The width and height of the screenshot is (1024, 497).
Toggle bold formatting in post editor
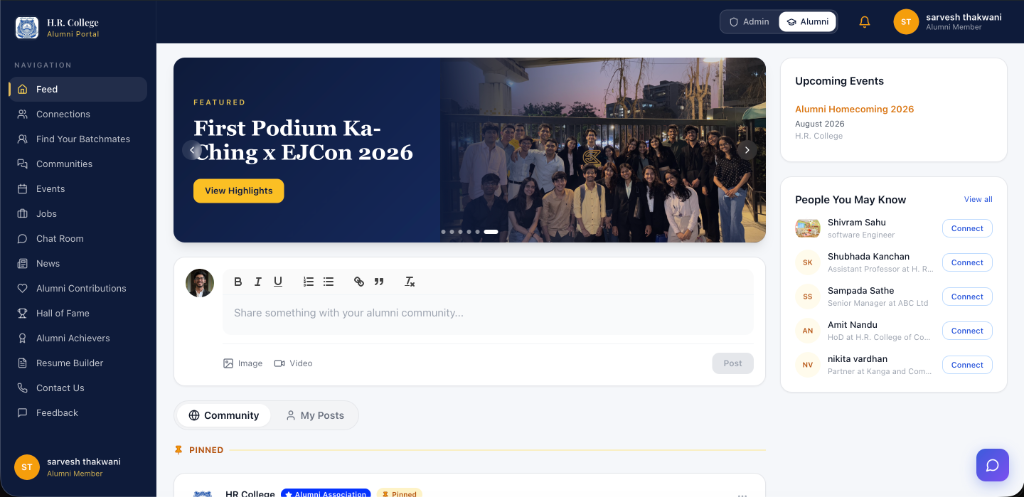point(238,281)
